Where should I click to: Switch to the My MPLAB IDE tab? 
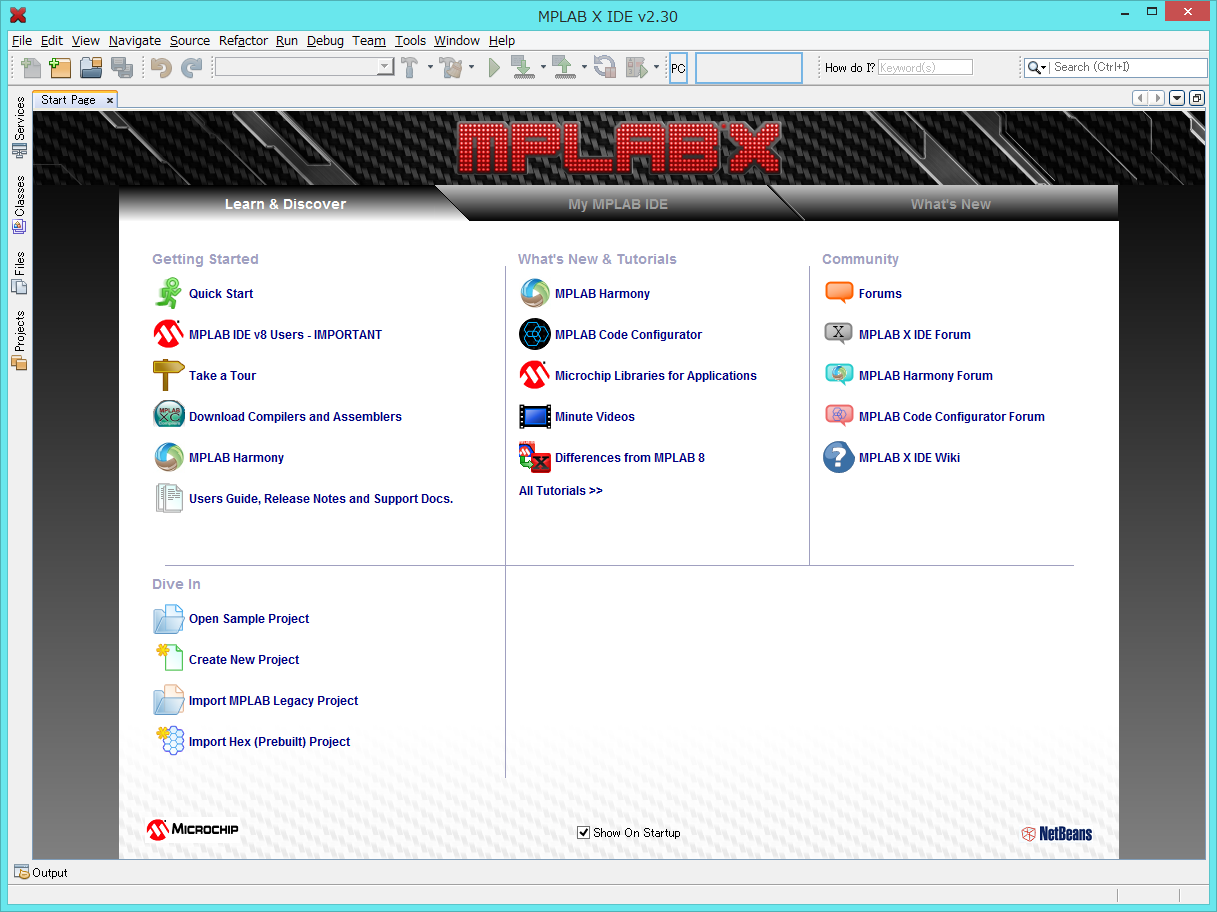[617, 204]
